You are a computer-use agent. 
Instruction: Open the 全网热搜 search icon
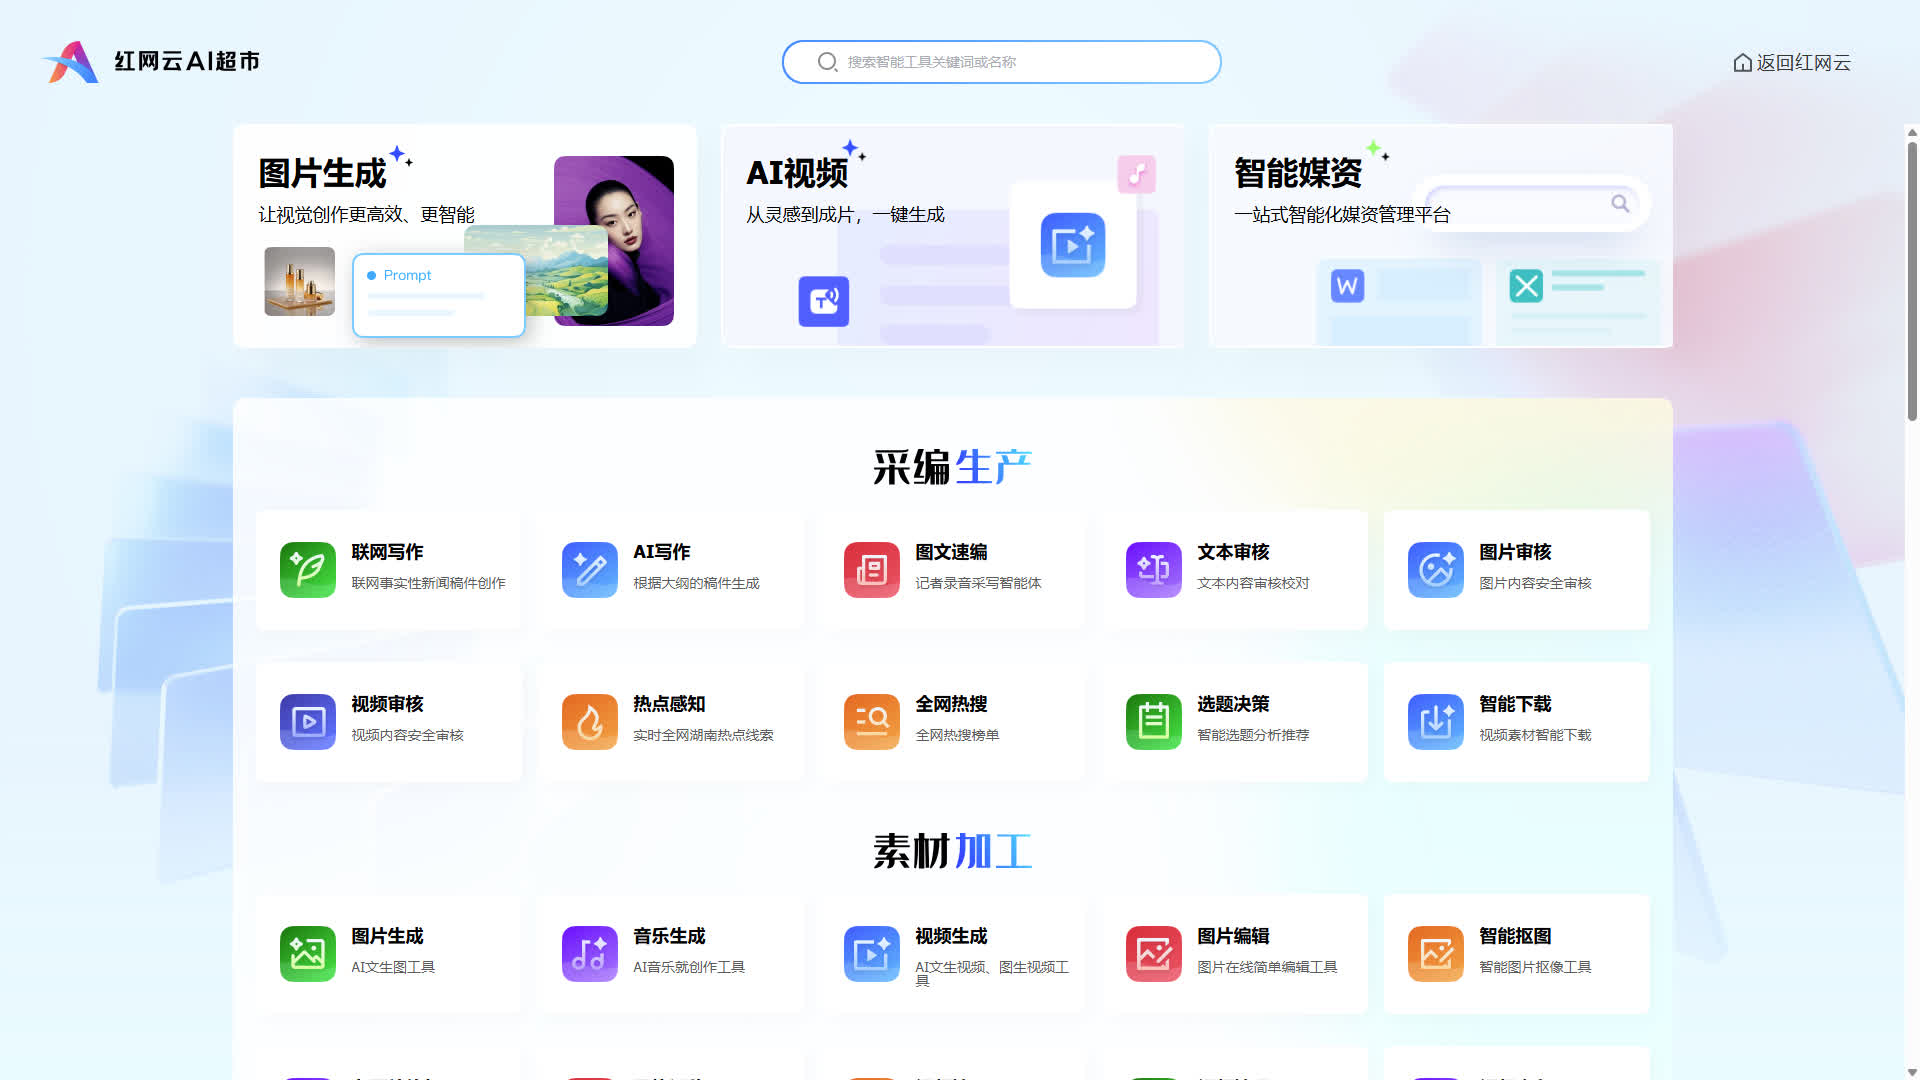tap(871, 722)
